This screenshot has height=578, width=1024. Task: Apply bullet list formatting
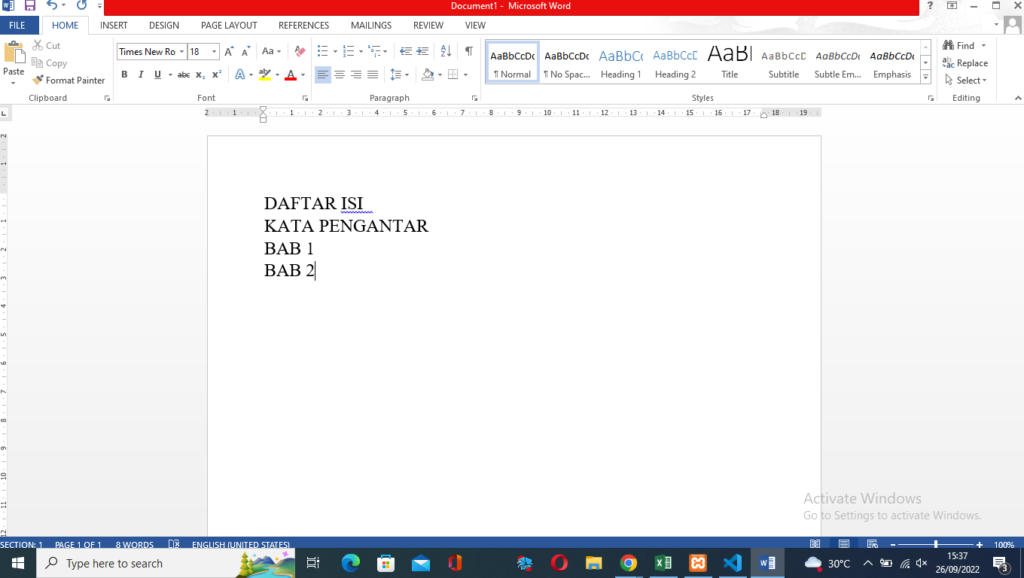point(321,51)
